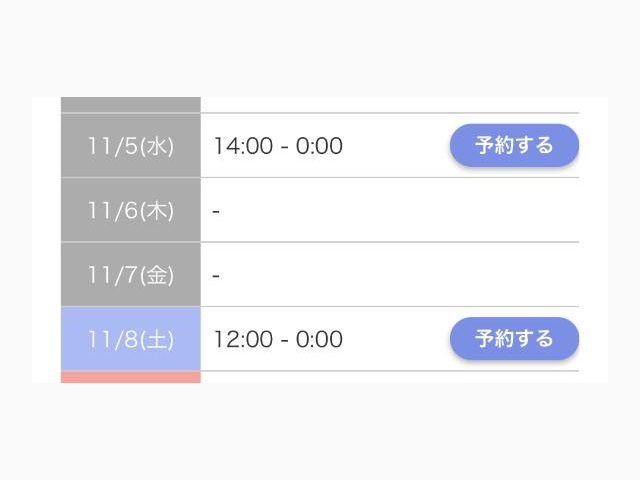The height and width of the screenshot is (480, 640).
Task: Click the dash in the 11/7 row
Action: (x=216, y=275)
